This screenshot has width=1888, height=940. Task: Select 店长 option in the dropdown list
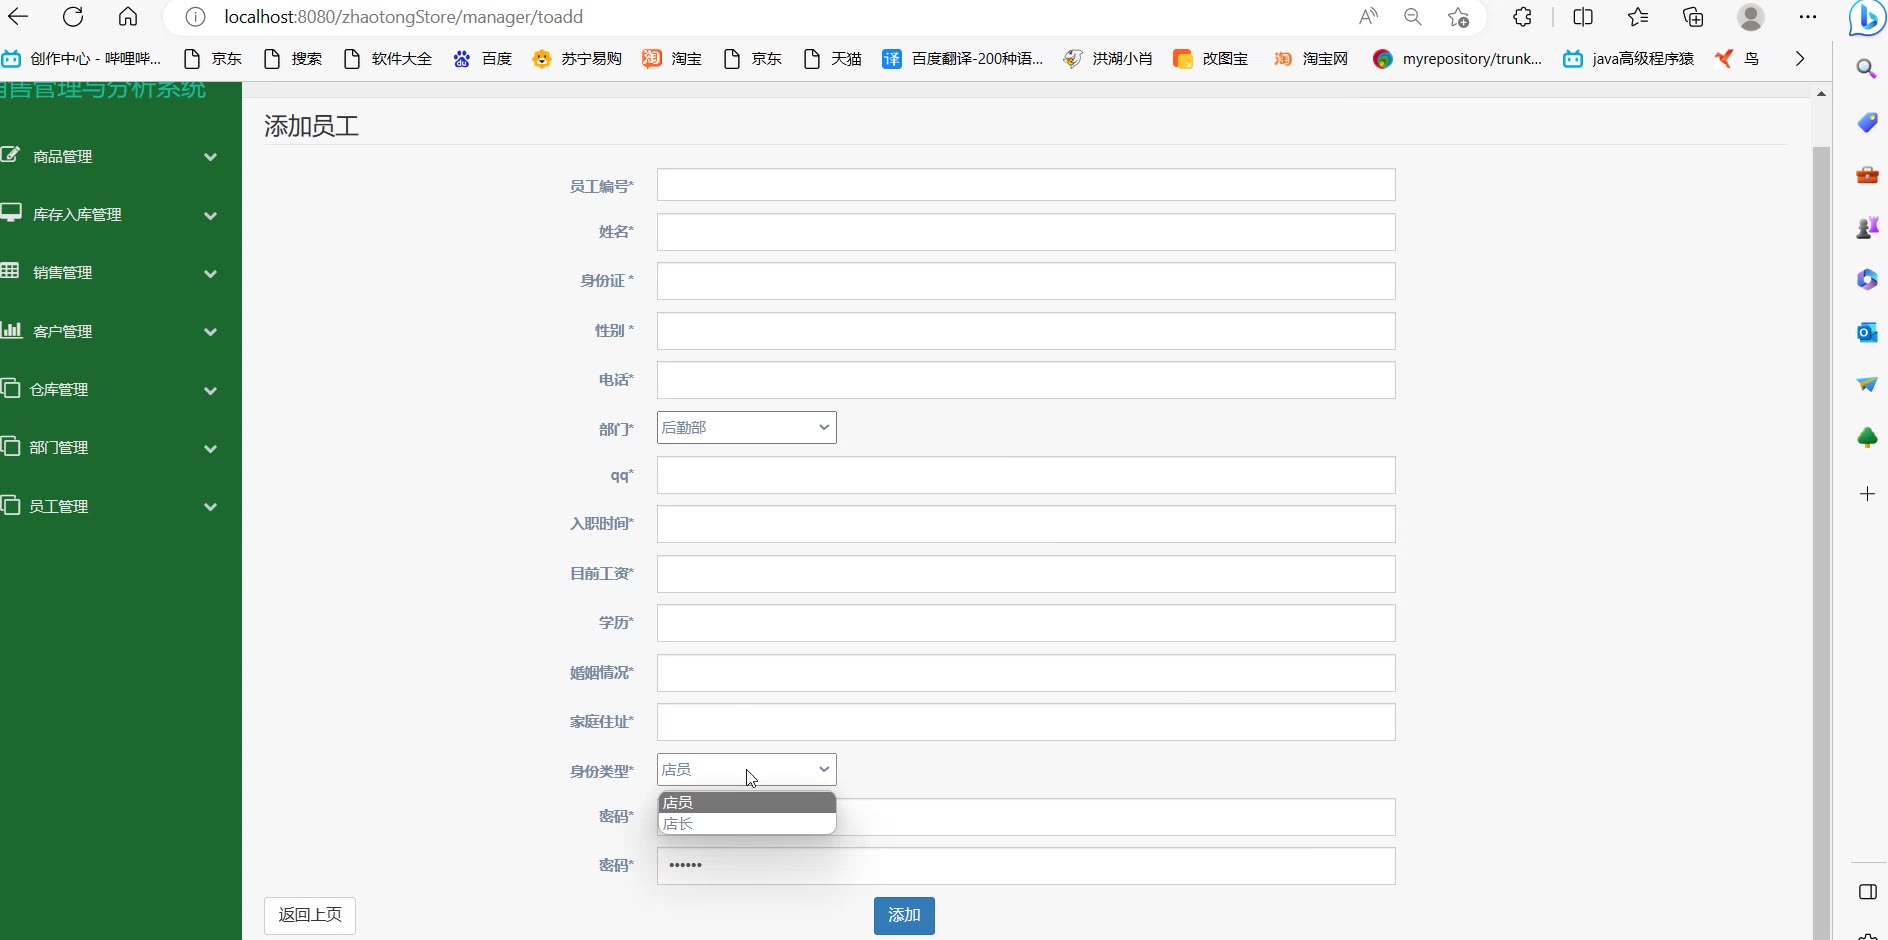pos(747,824)
